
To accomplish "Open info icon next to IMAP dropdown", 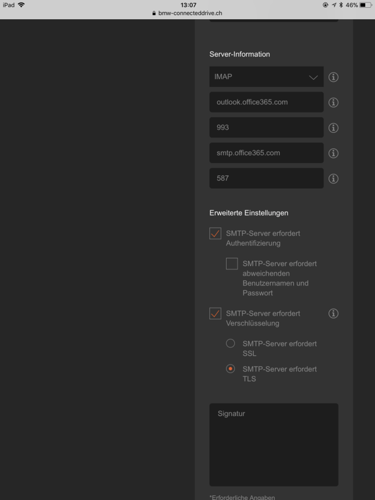I will (333, 77).
